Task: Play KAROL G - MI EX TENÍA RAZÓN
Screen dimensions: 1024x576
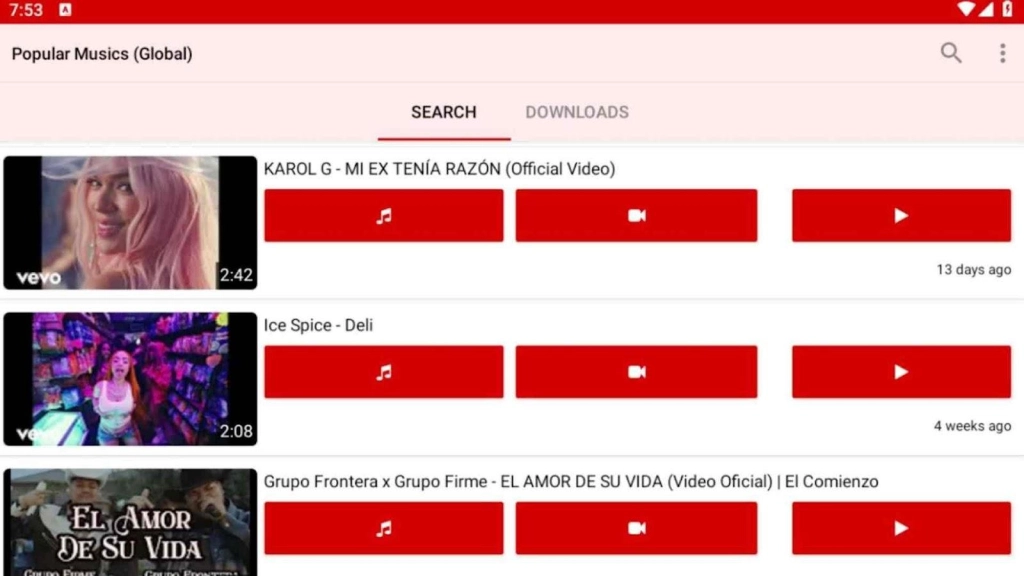Action: (901, 216)
